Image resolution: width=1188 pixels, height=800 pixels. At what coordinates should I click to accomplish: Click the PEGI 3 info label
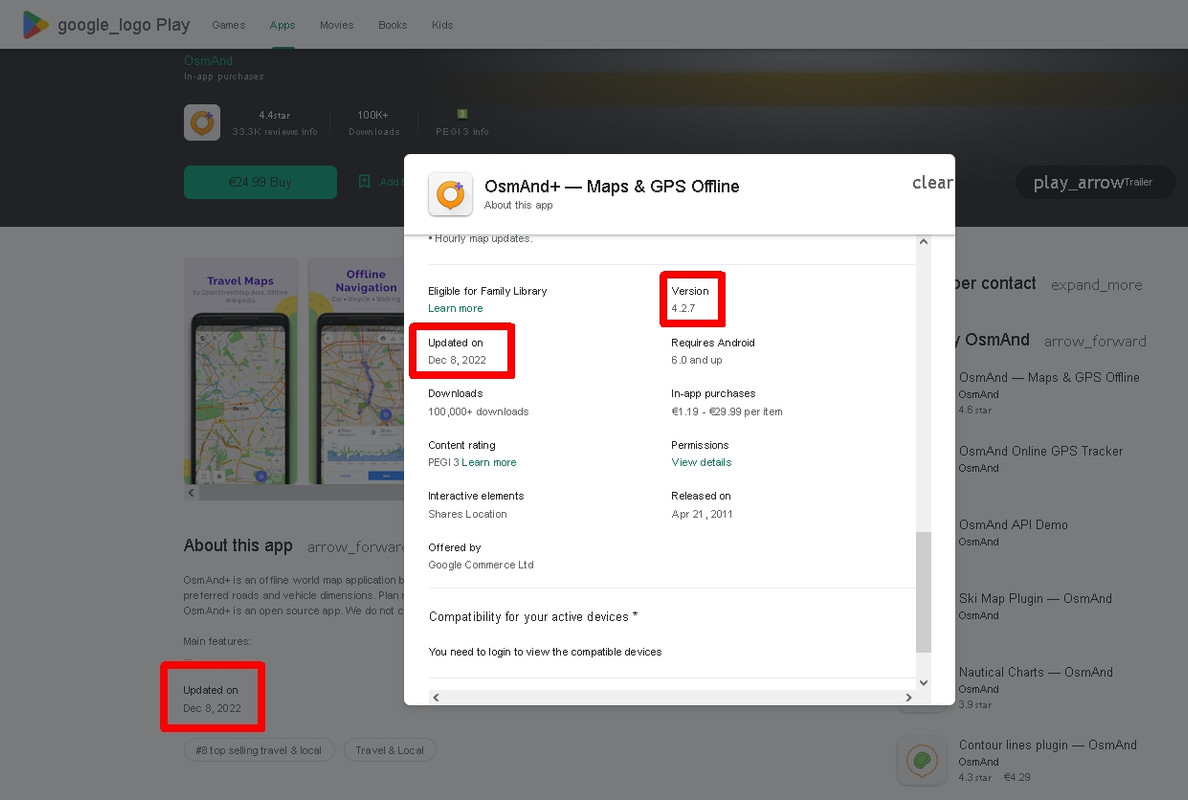click(x=461, y=131)
